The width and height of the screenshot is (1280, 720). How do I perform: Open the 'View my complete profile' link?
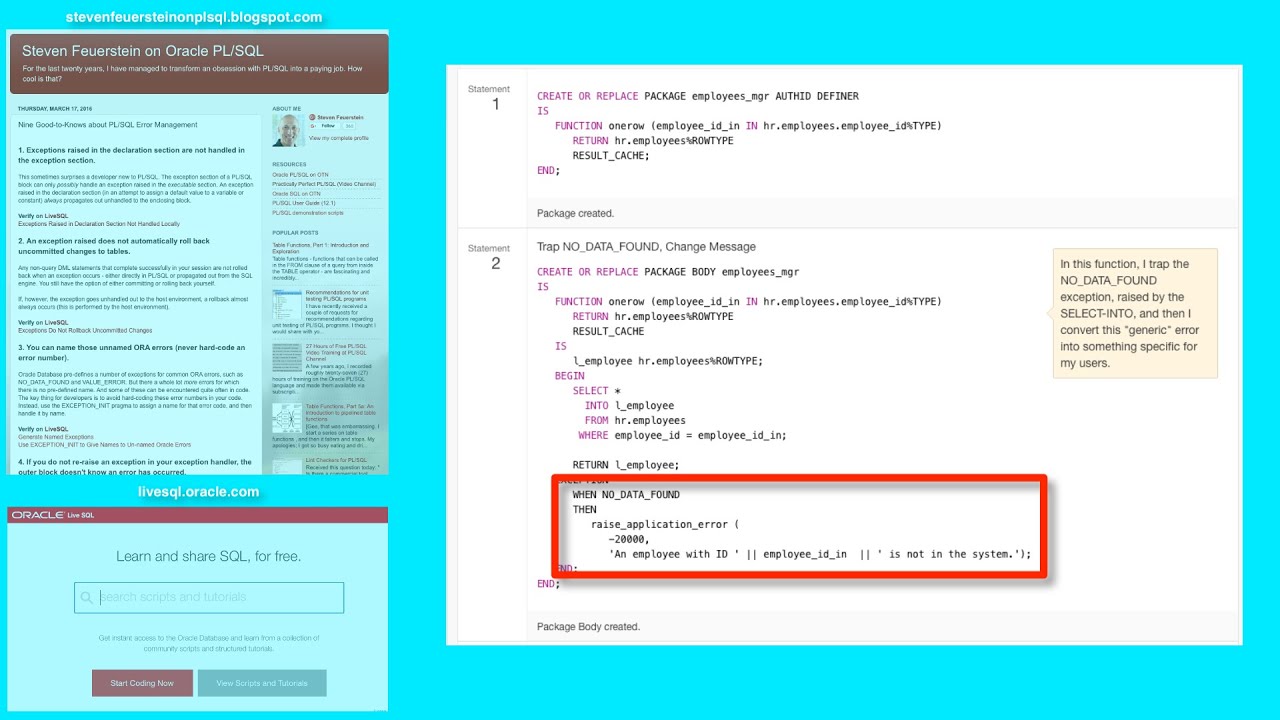(338, 138)
